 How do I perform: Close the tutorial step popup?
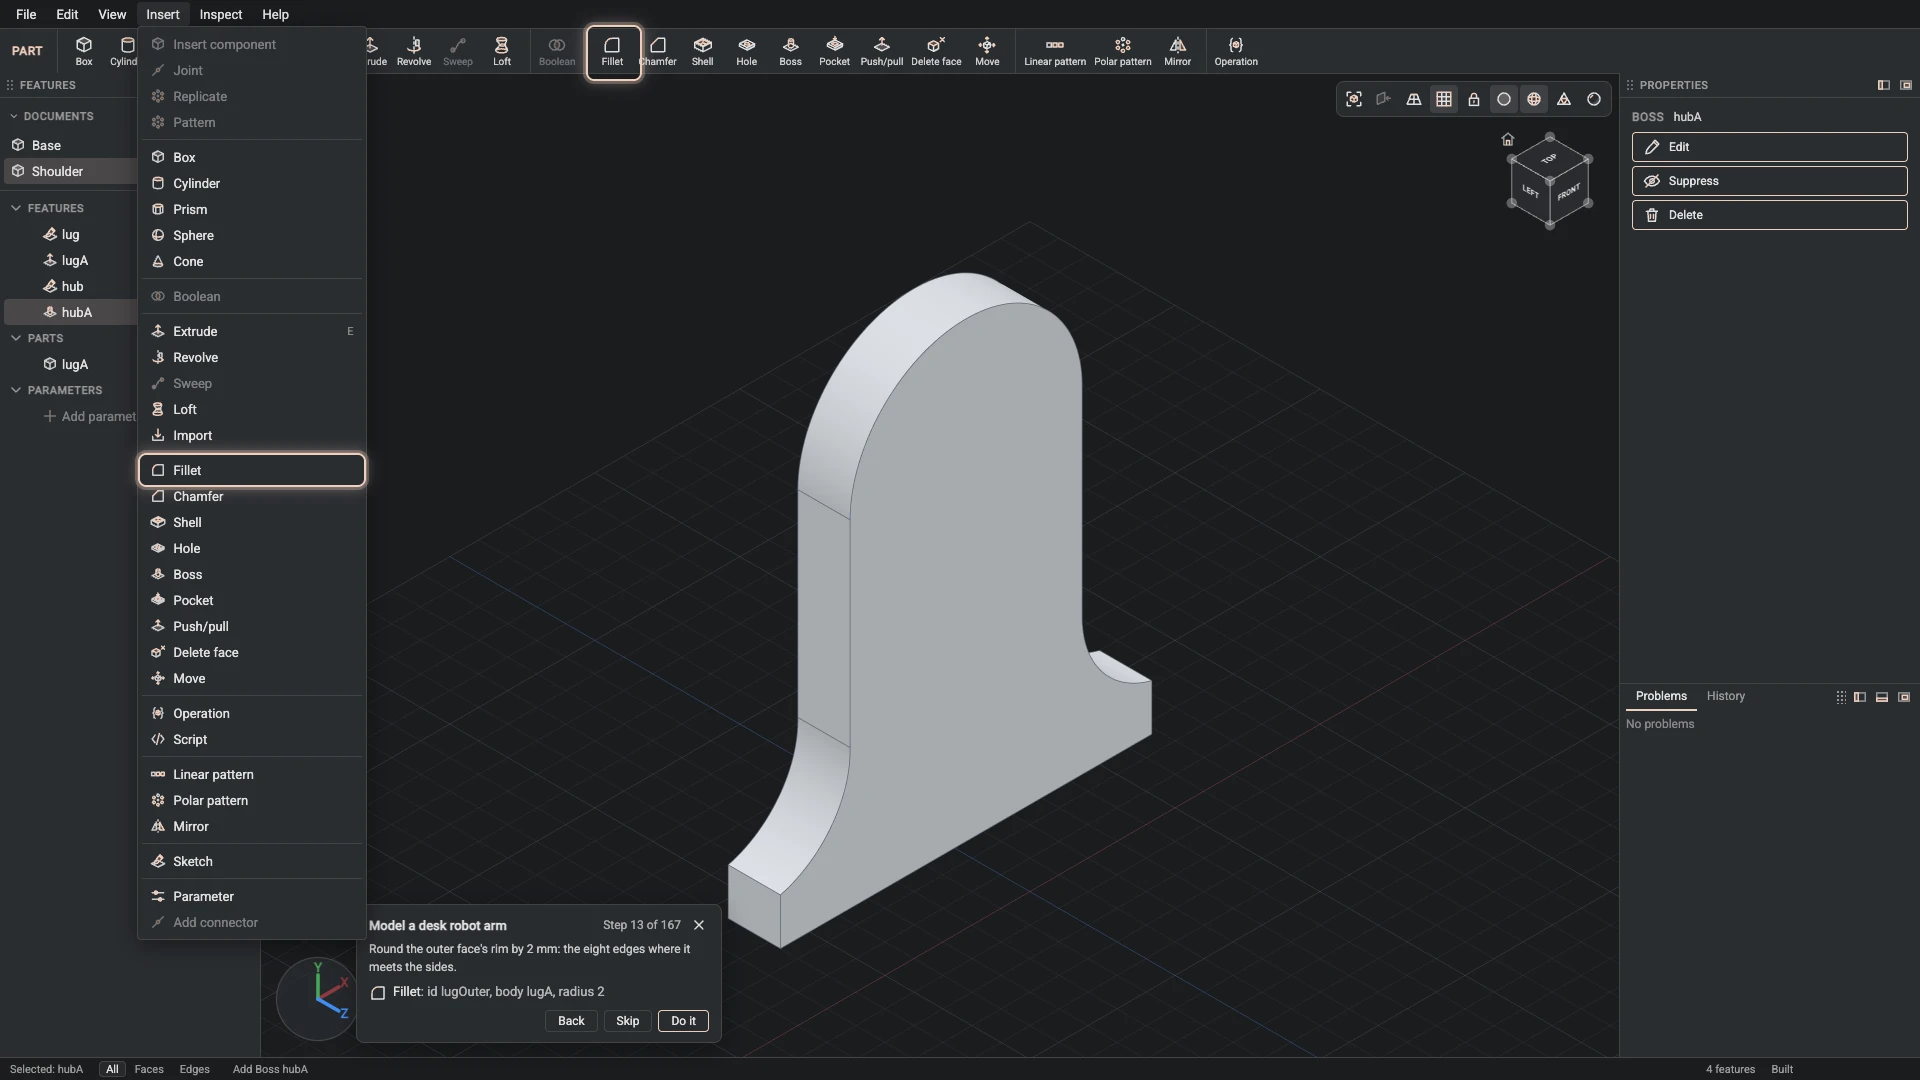coord(699,925)
